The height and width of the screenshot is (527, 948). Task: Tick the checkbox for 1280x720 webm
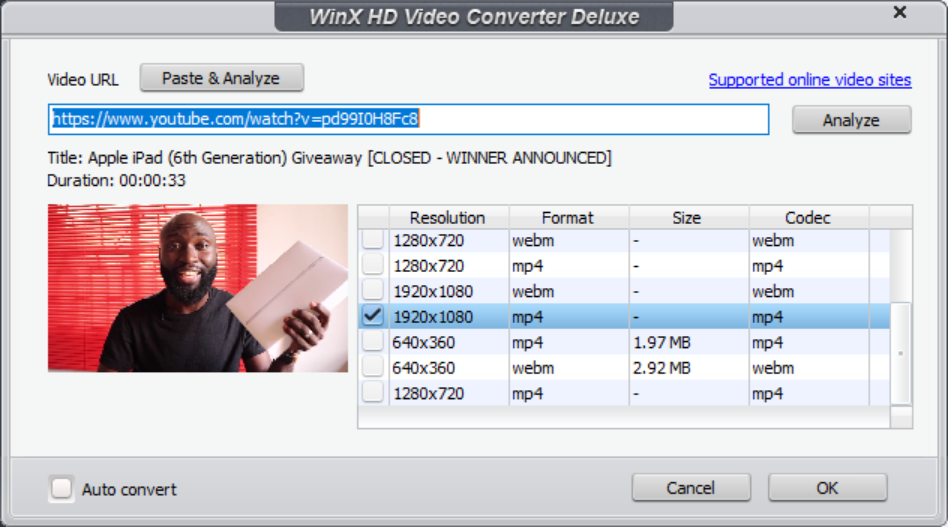point(372,240)
